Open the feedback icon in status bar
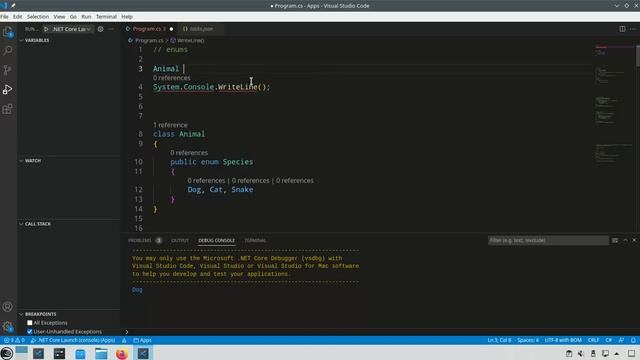 [x=621, y=340]
